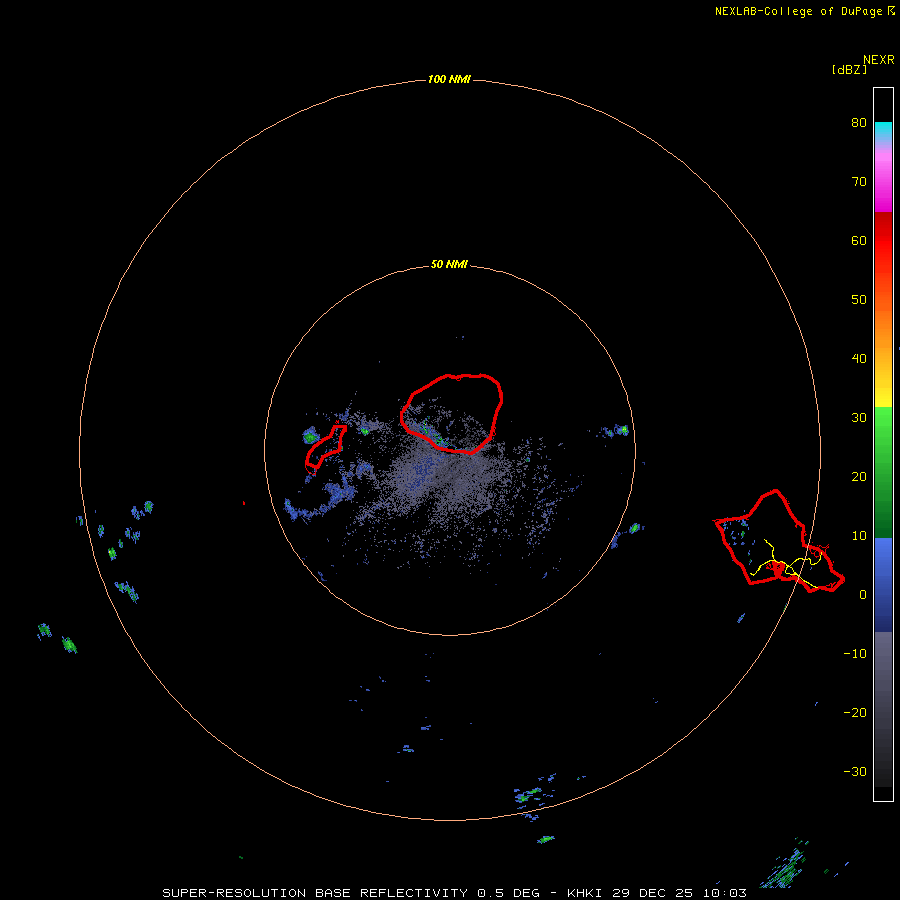Click the 10 dBZ scale value

(x=859, y=536)
